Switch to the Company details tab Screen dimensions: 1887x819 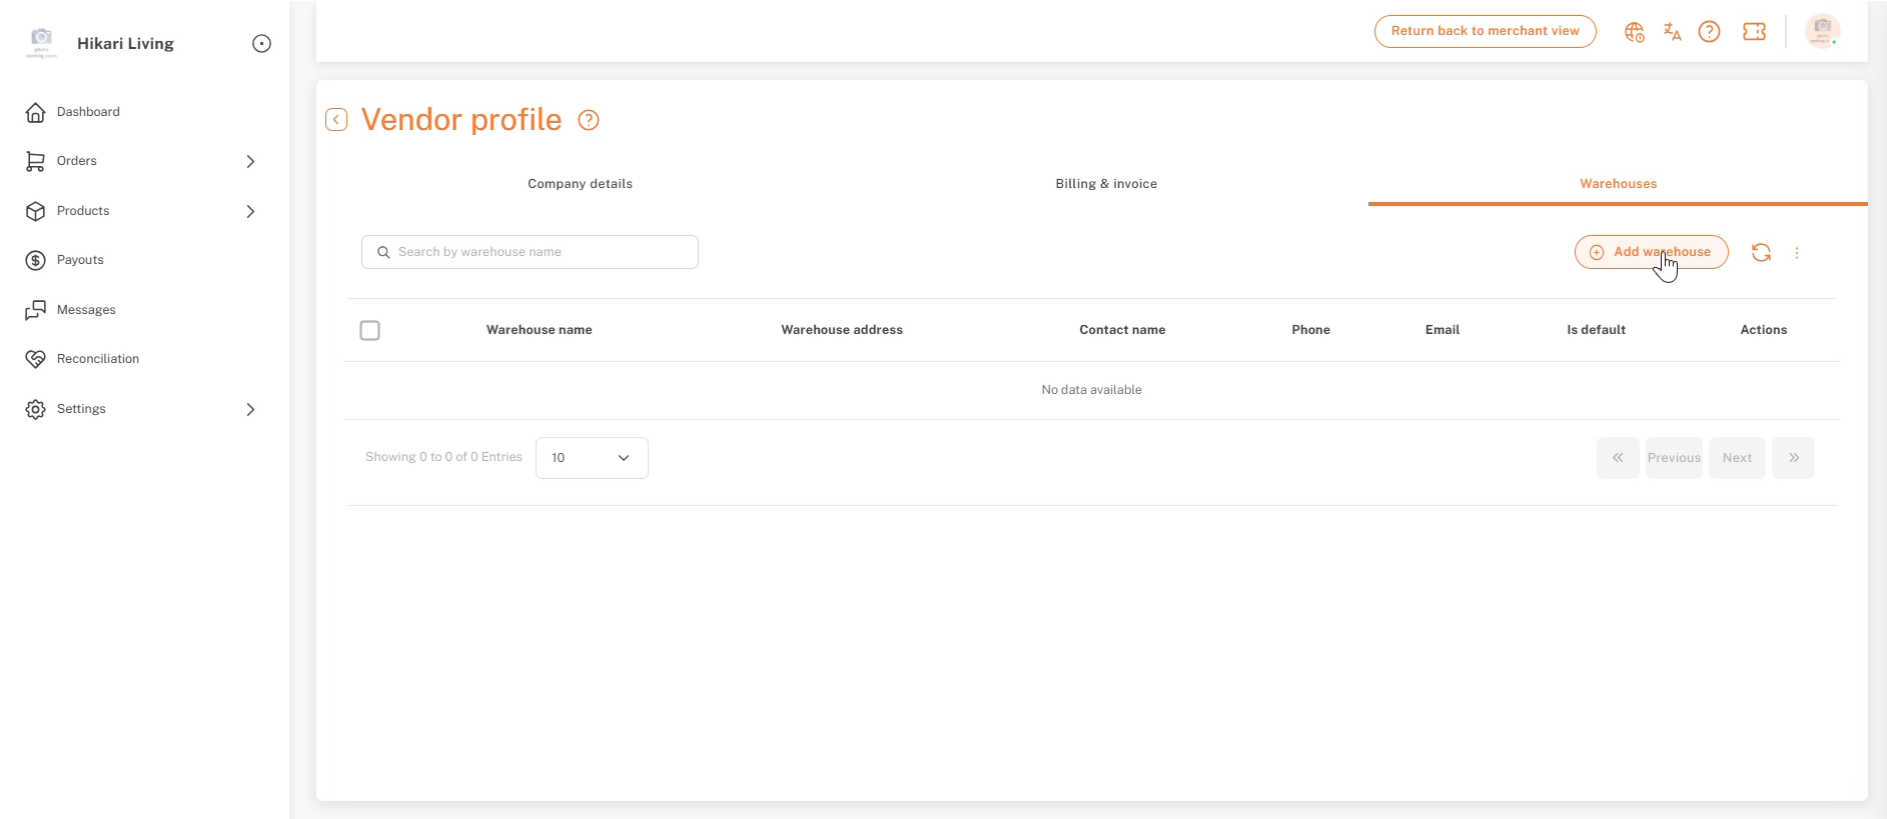pyautogui.click(x=580, y=184)
